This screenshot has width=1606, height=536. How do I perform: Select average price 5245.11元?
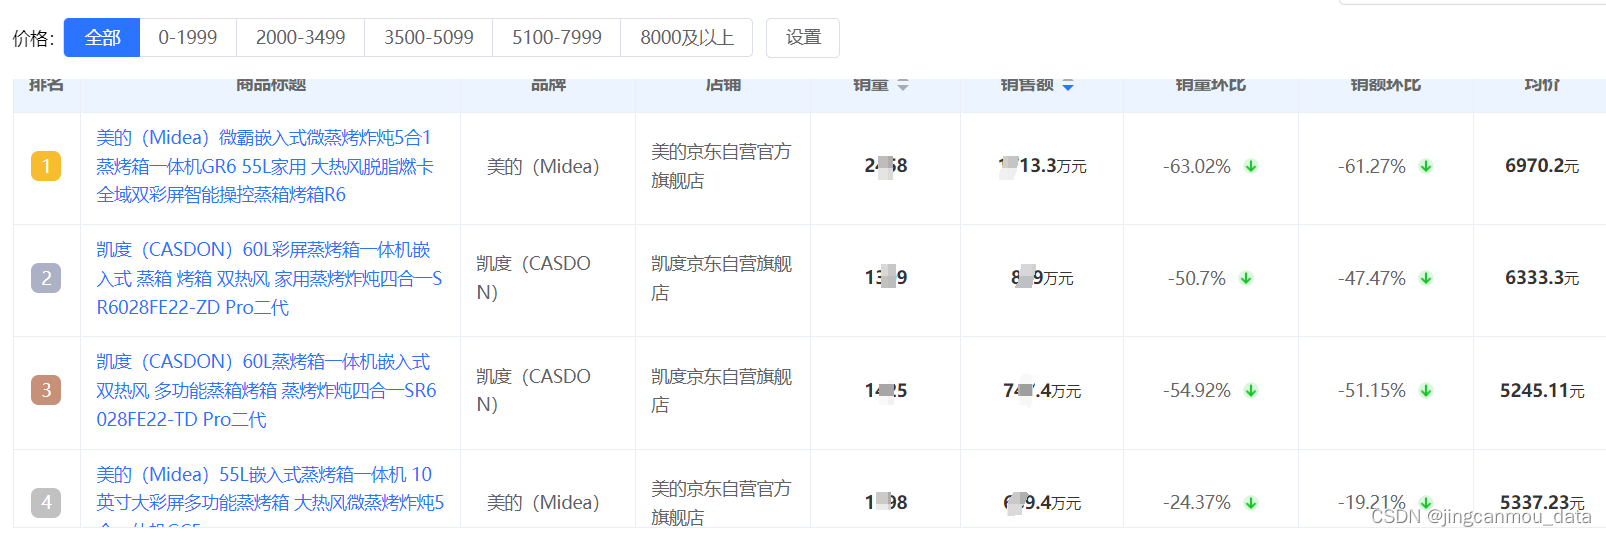(x=1542, y=390)
